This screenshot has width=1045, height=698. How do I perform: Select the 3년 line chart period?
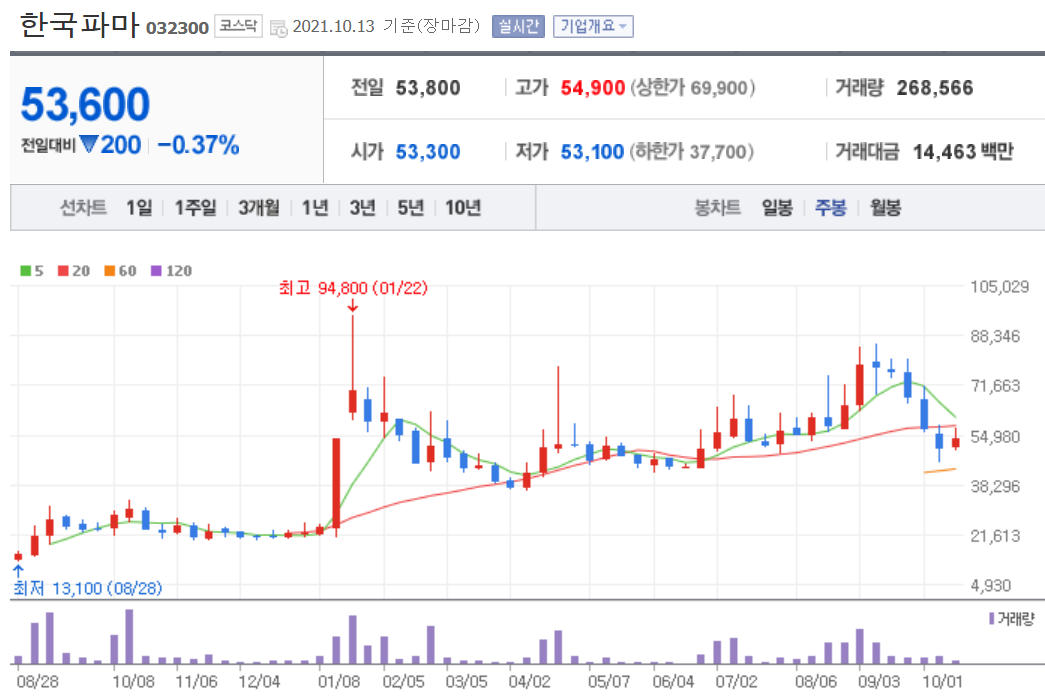click(363, 208)
